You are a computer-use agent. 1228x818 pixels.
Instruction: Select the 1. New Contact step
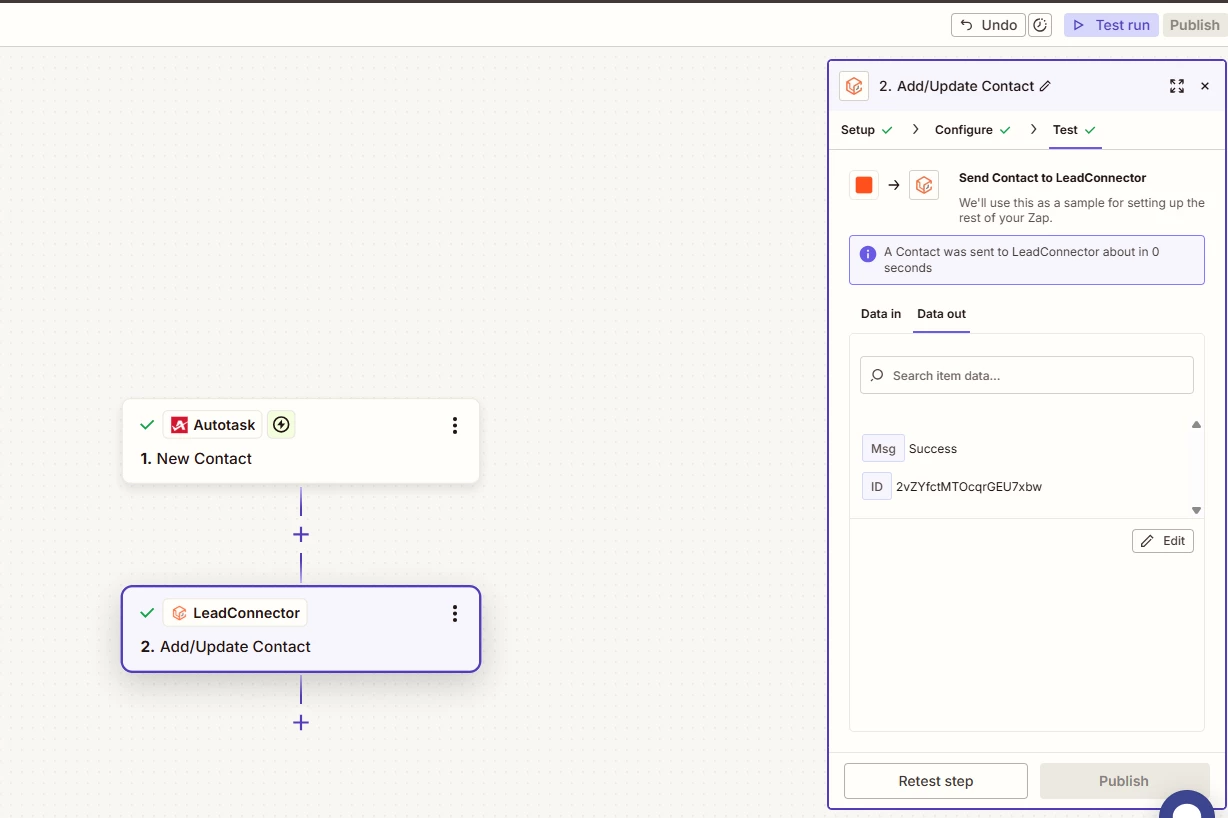pos(301,441)
